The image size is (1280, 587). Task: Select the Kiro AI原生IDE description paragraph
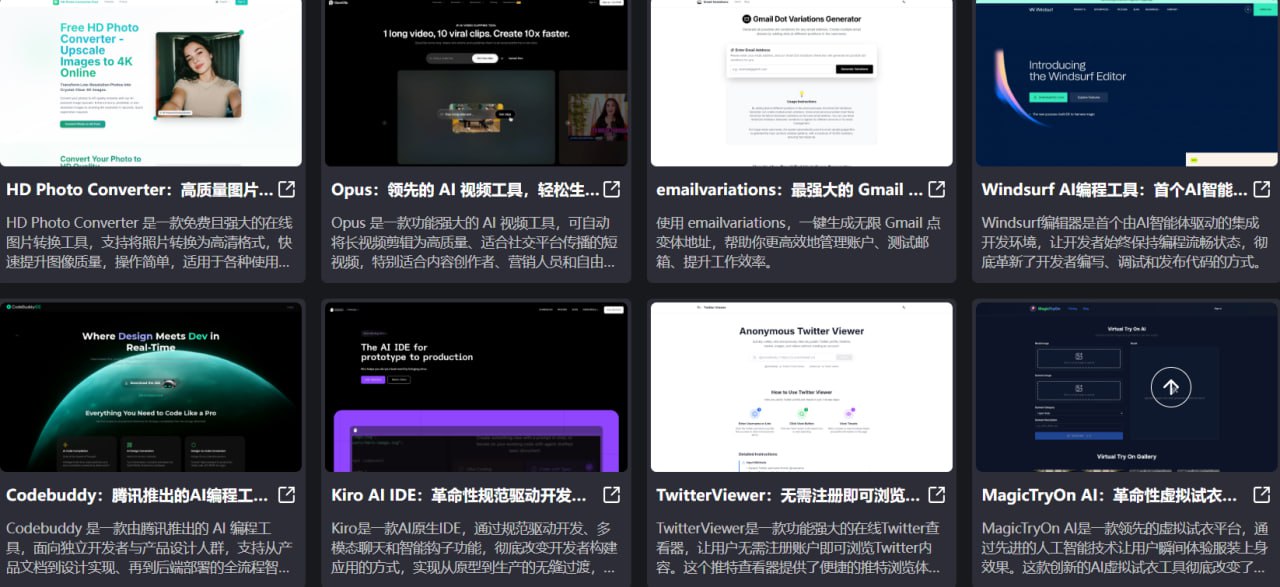(476, 548)
